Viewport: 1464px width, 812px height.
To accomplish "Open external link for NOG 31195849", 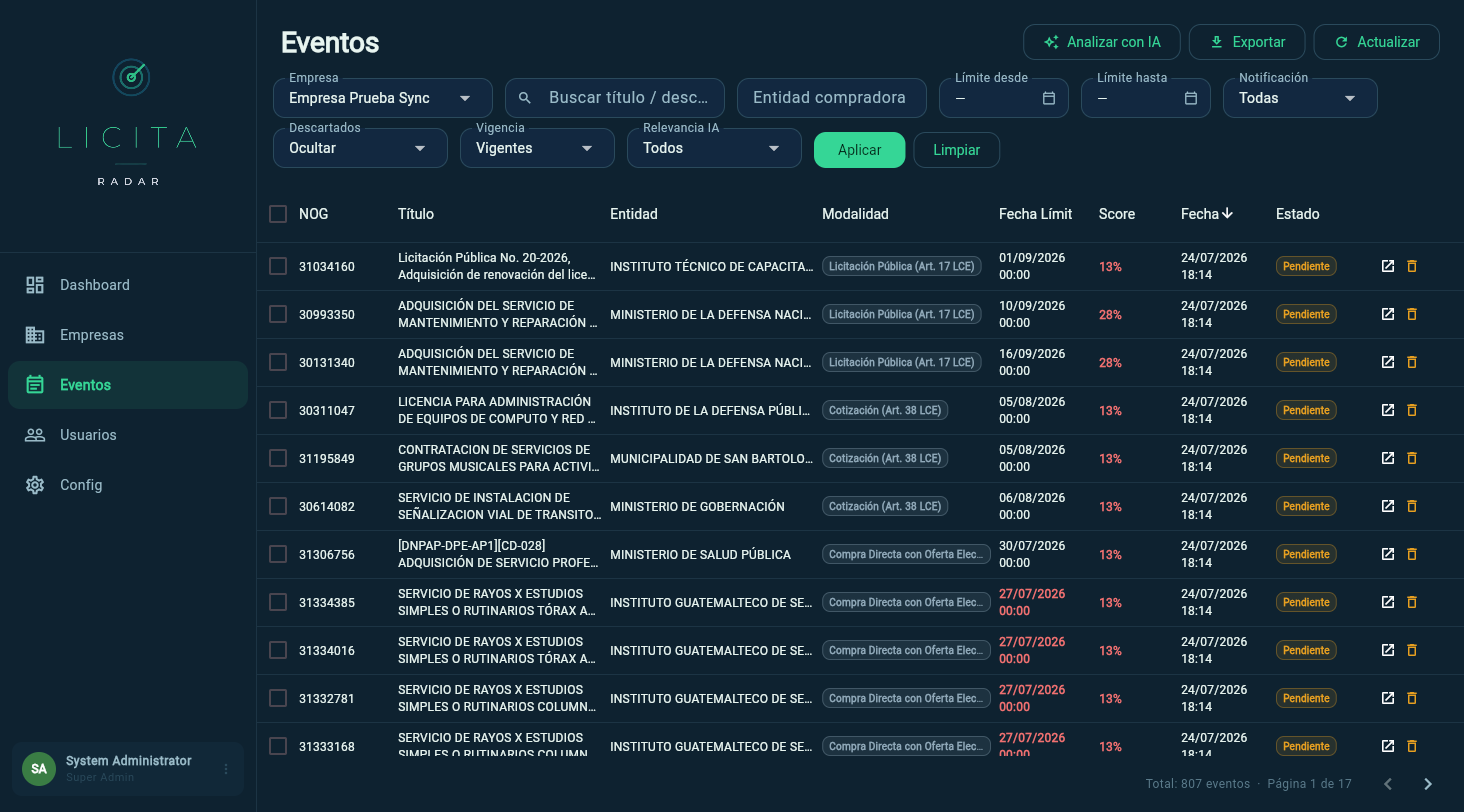I will coord(1388,458).
